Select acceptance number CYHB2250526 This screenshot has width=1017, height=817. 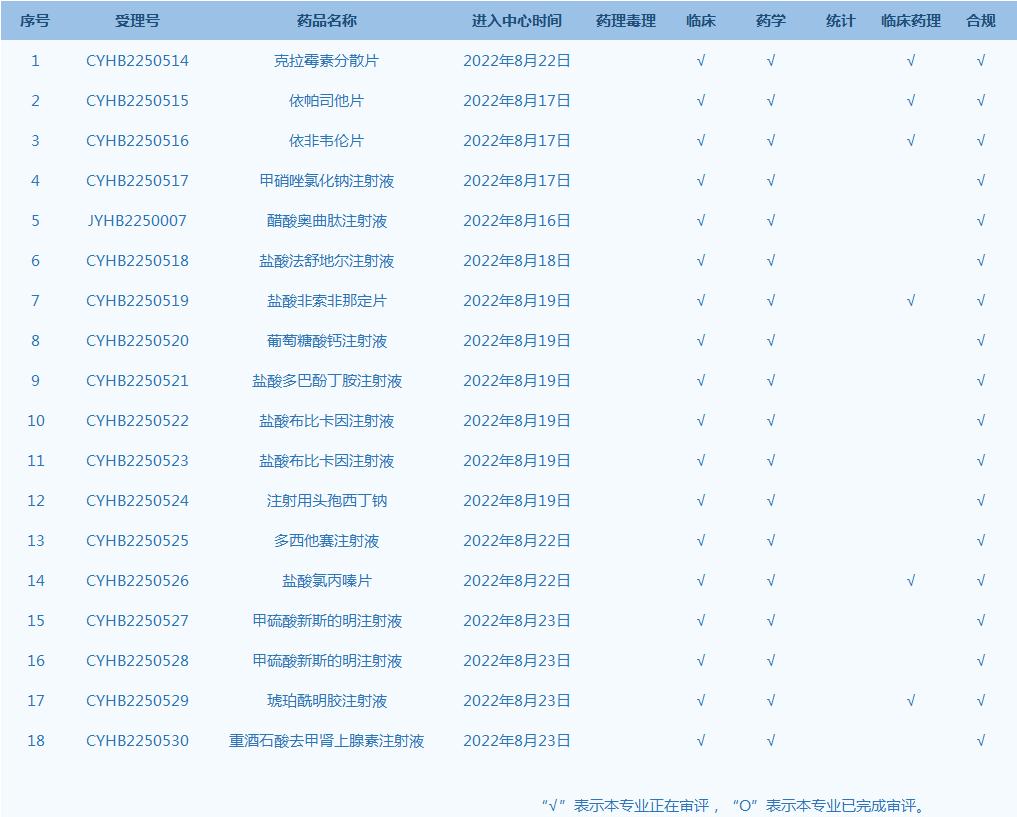pyautogui.click(x=137, y=581)
